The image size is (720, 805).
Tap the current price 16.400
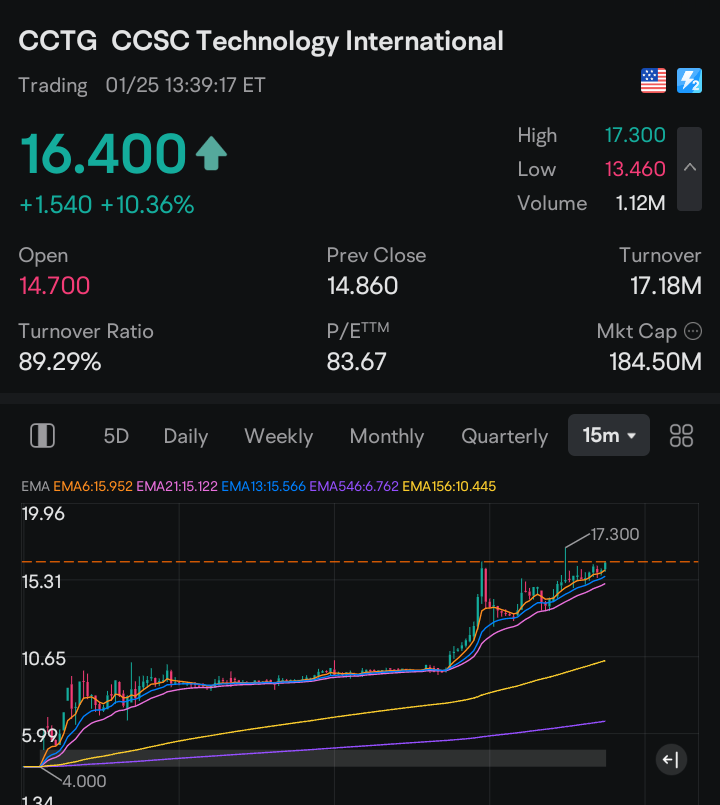[x=103, y=153]
